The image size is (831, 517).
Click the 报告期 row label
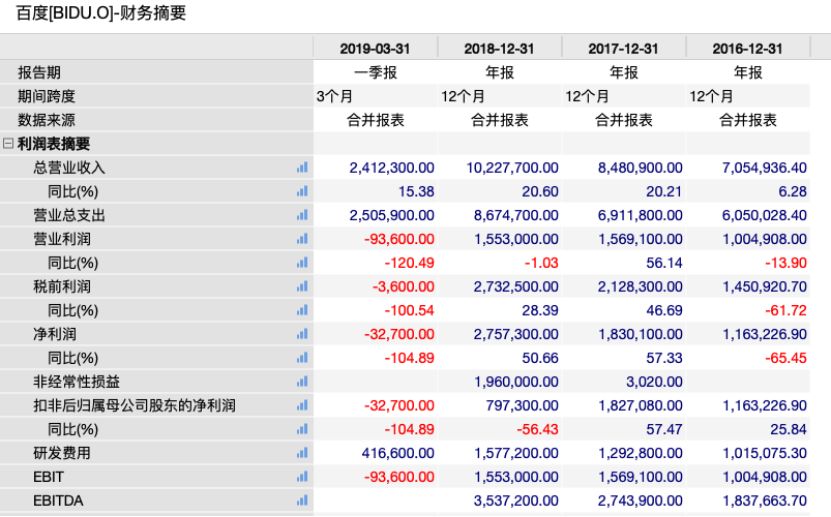39,73
